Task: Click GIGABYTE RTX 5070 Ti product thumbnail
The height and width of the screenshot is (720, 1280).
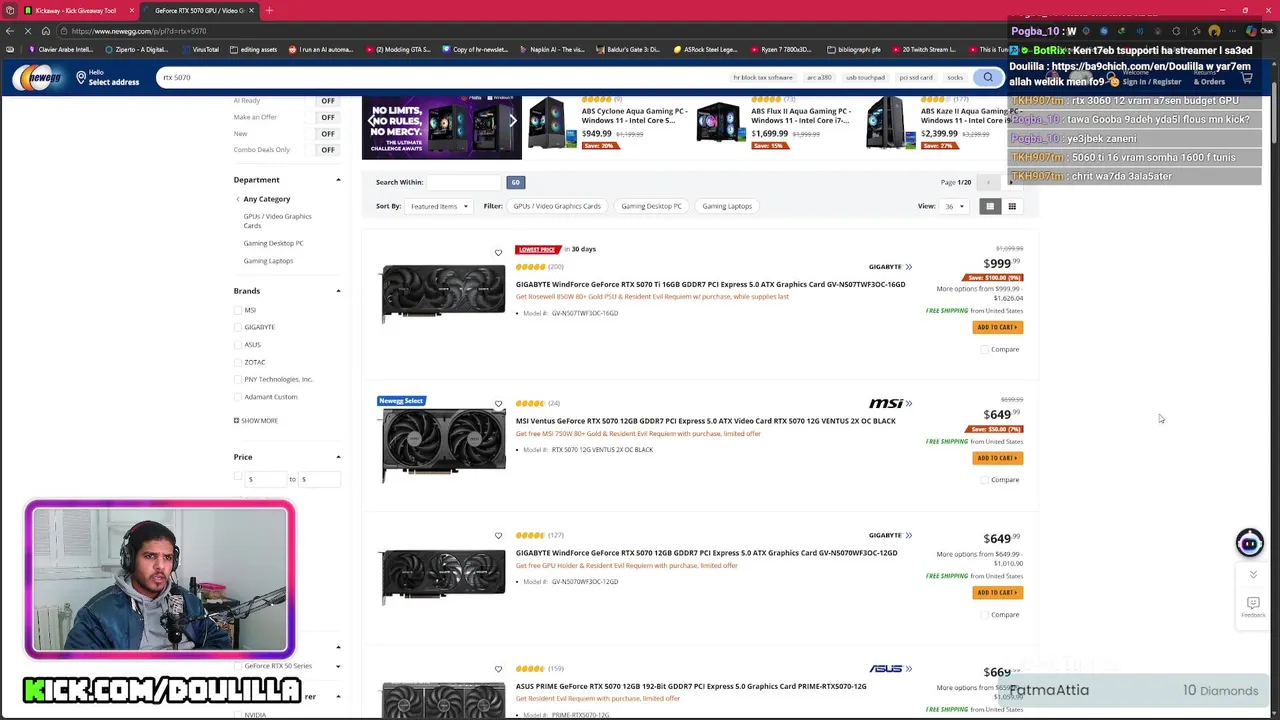Action: tap(443, 294)
